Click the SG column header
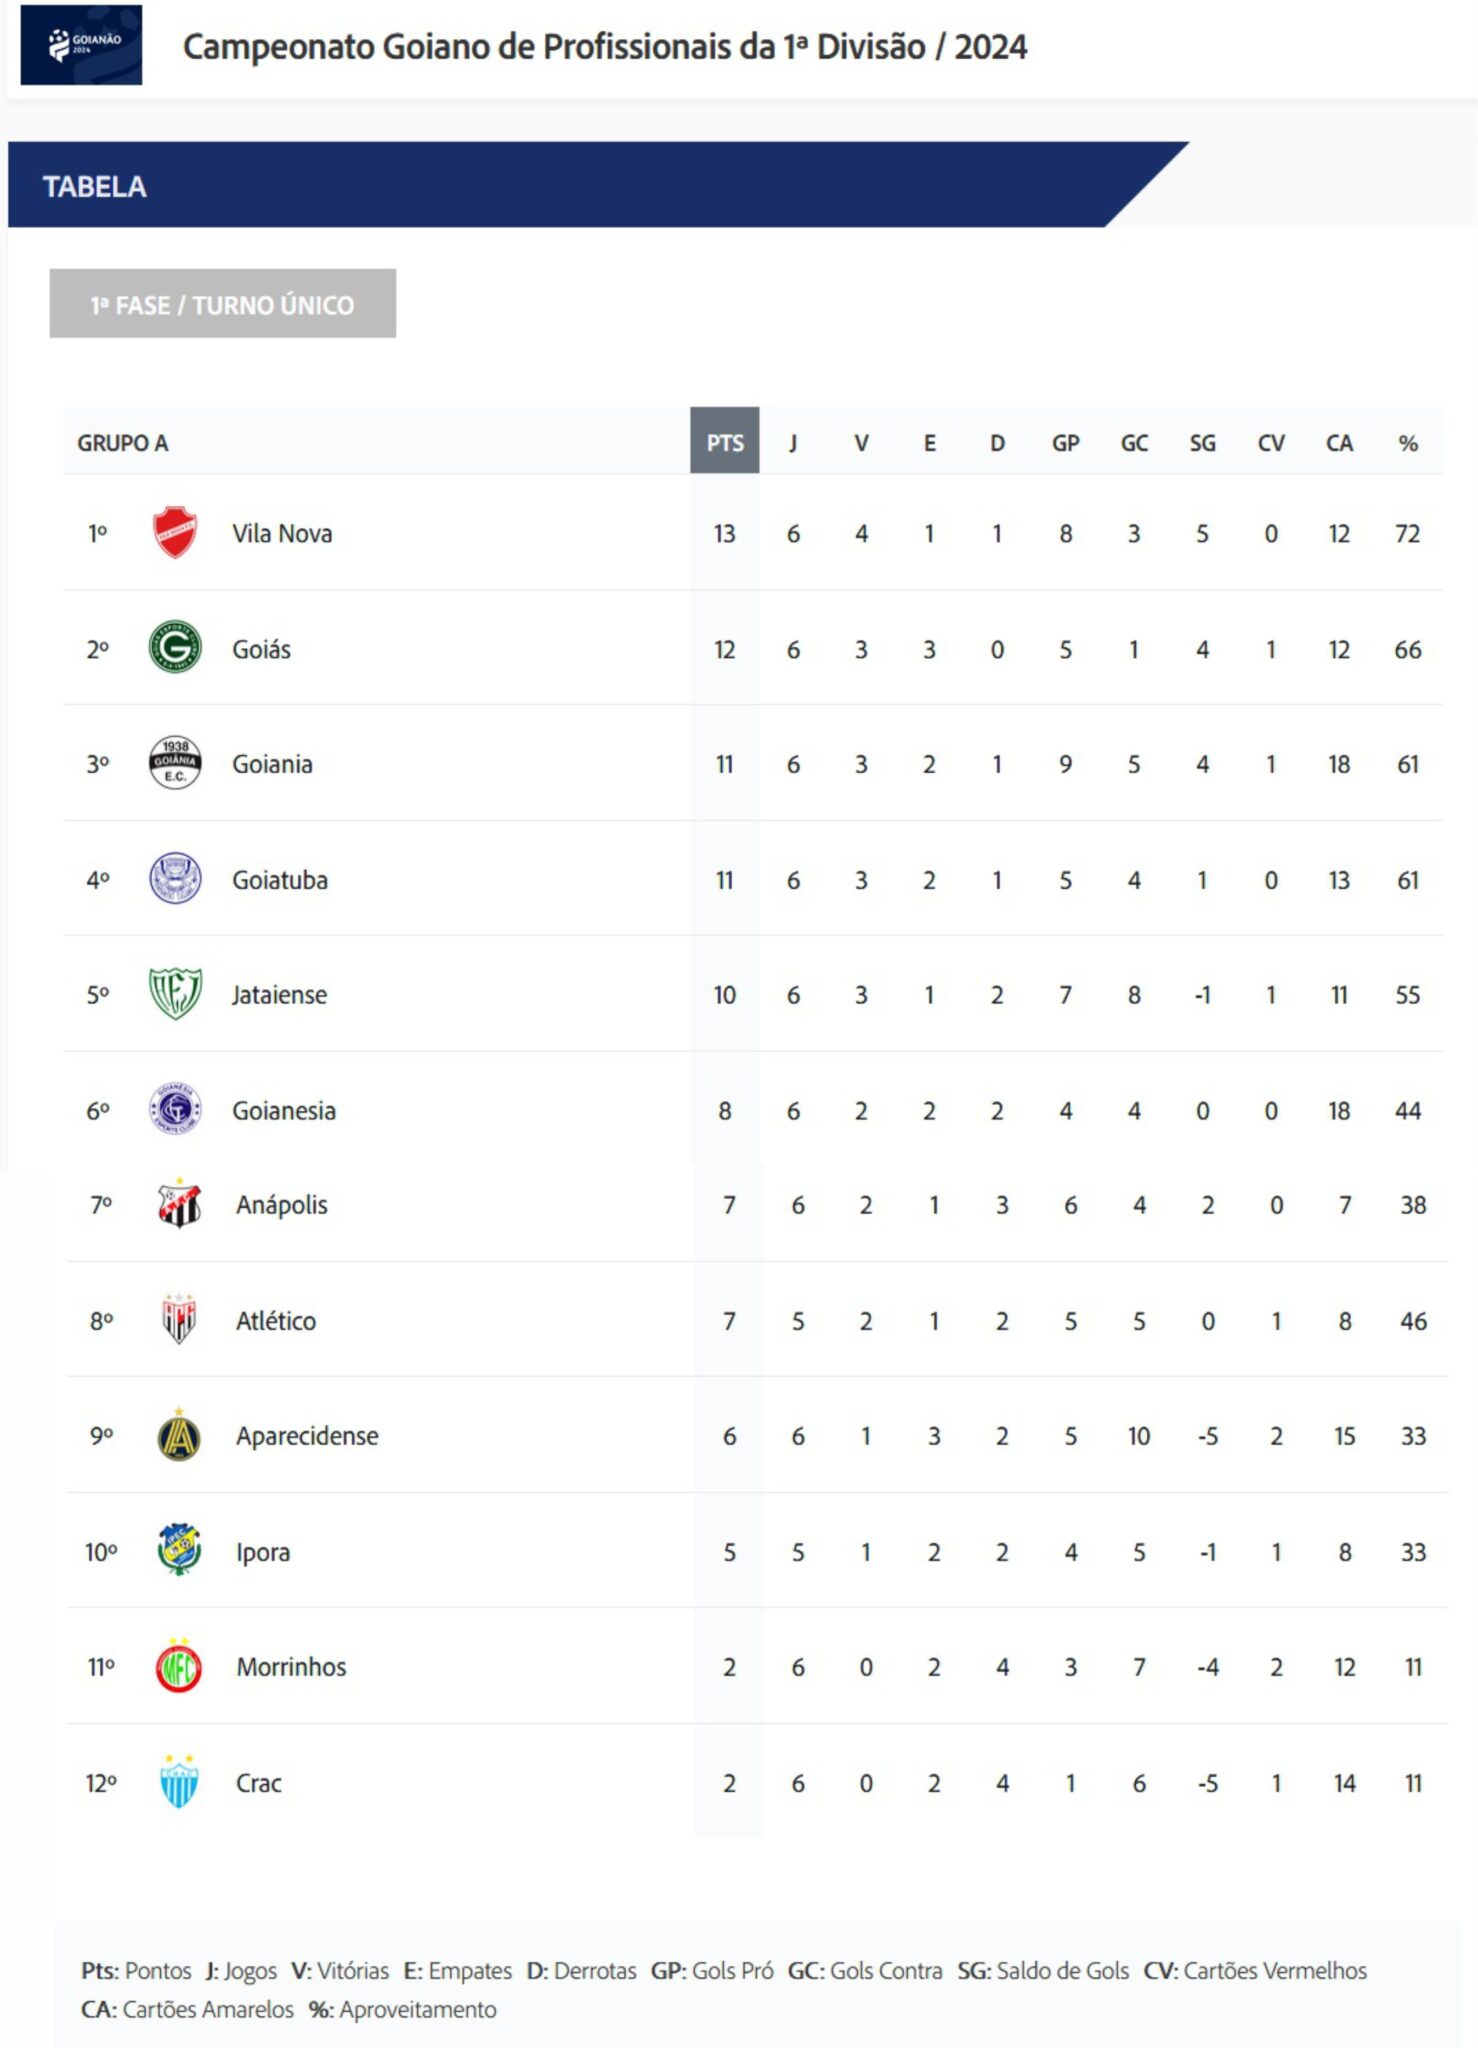The height and width of the screenshot is (2048, 1478). pos(1203,443)
